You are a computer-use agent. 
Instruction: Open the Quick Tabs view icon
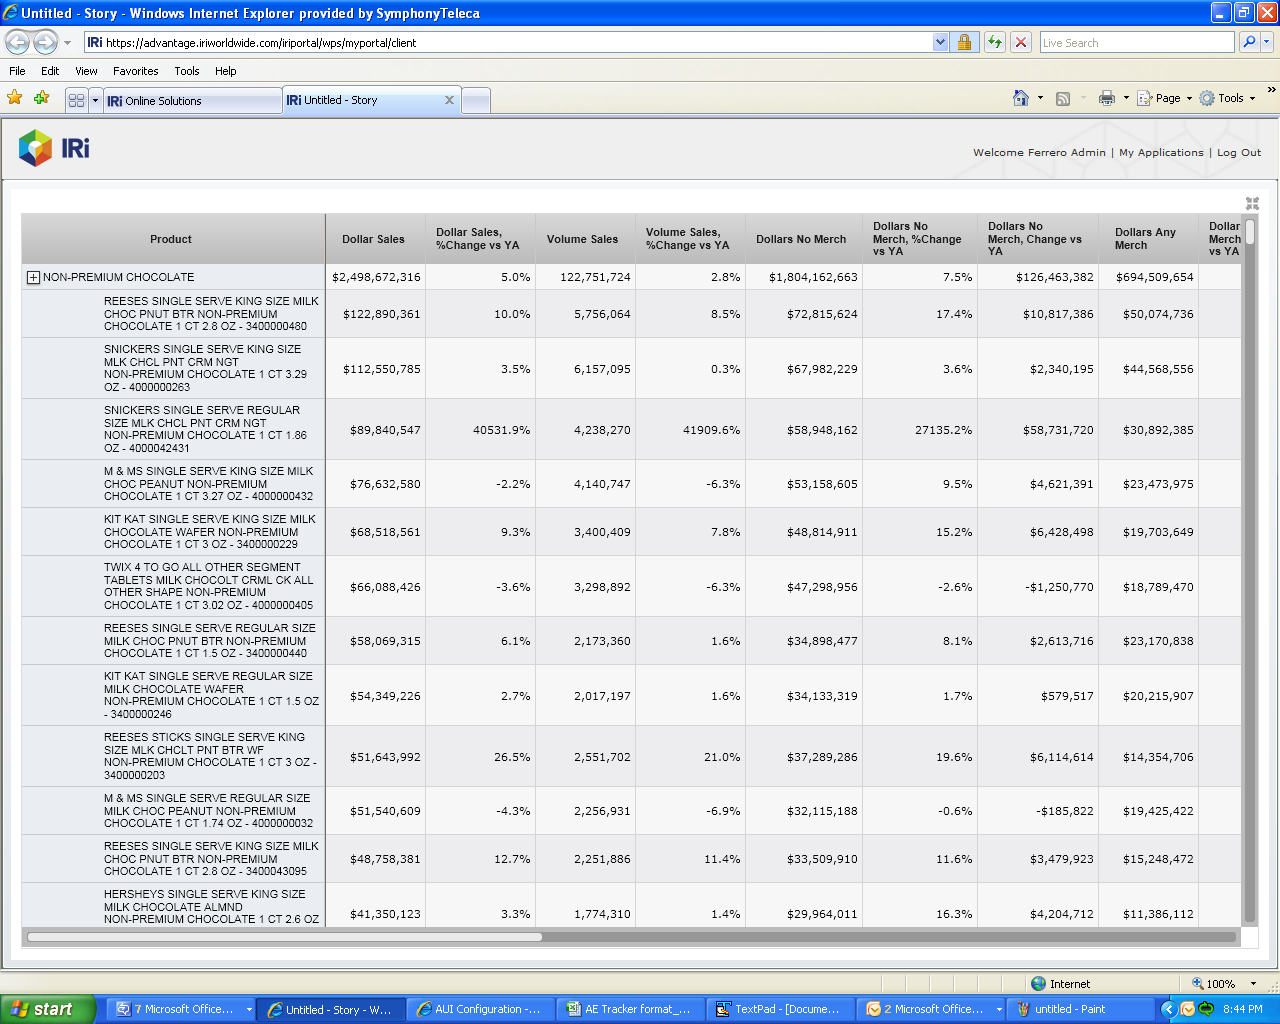(x=76, y=100)
